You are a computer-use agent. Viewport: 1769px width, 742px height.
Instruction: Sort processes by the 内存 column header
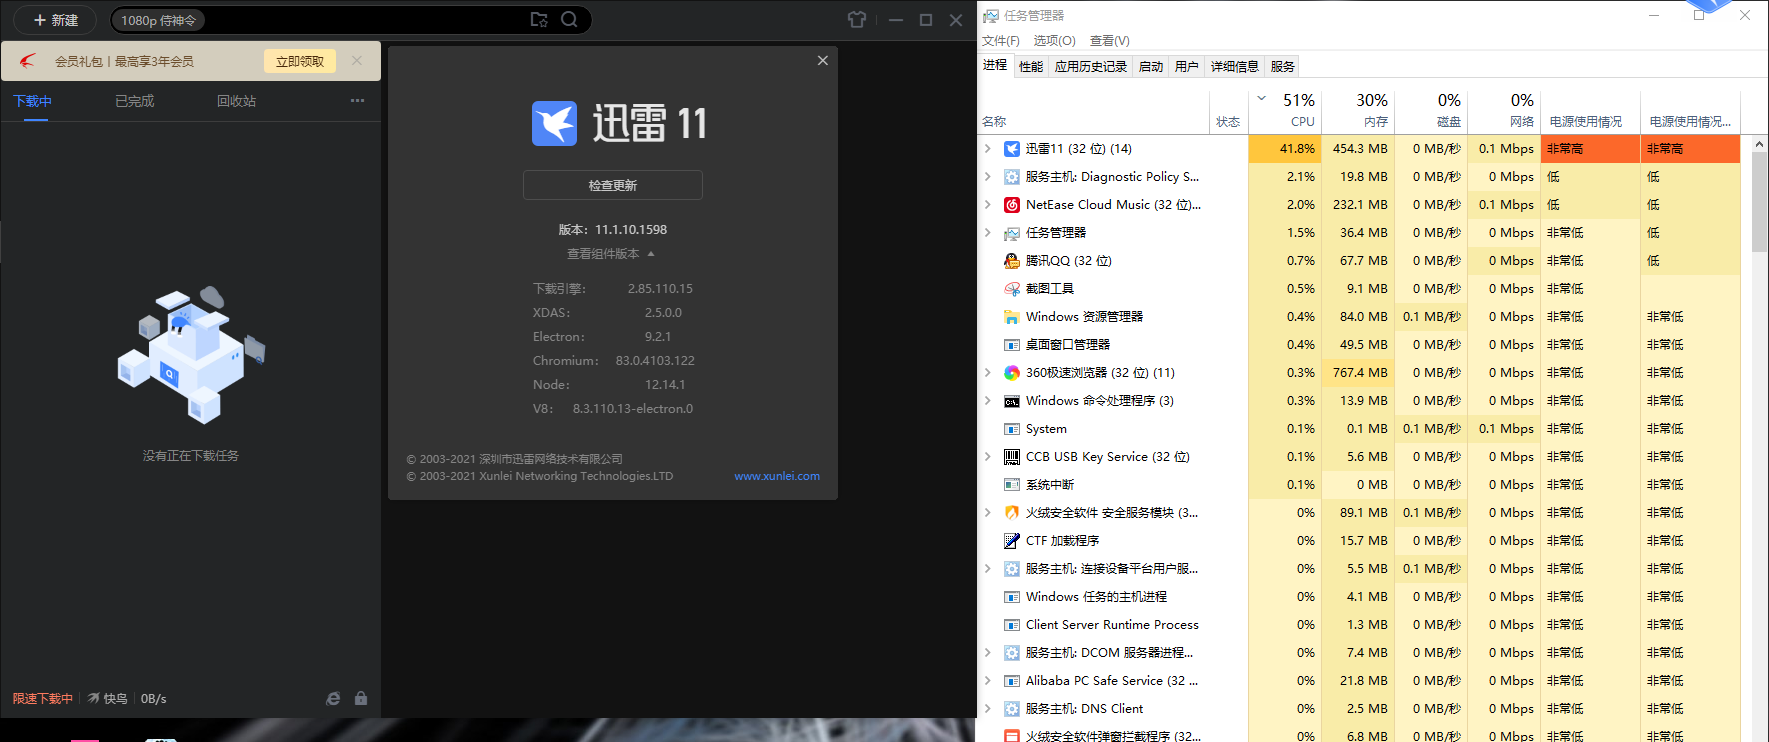point(1358,111)
